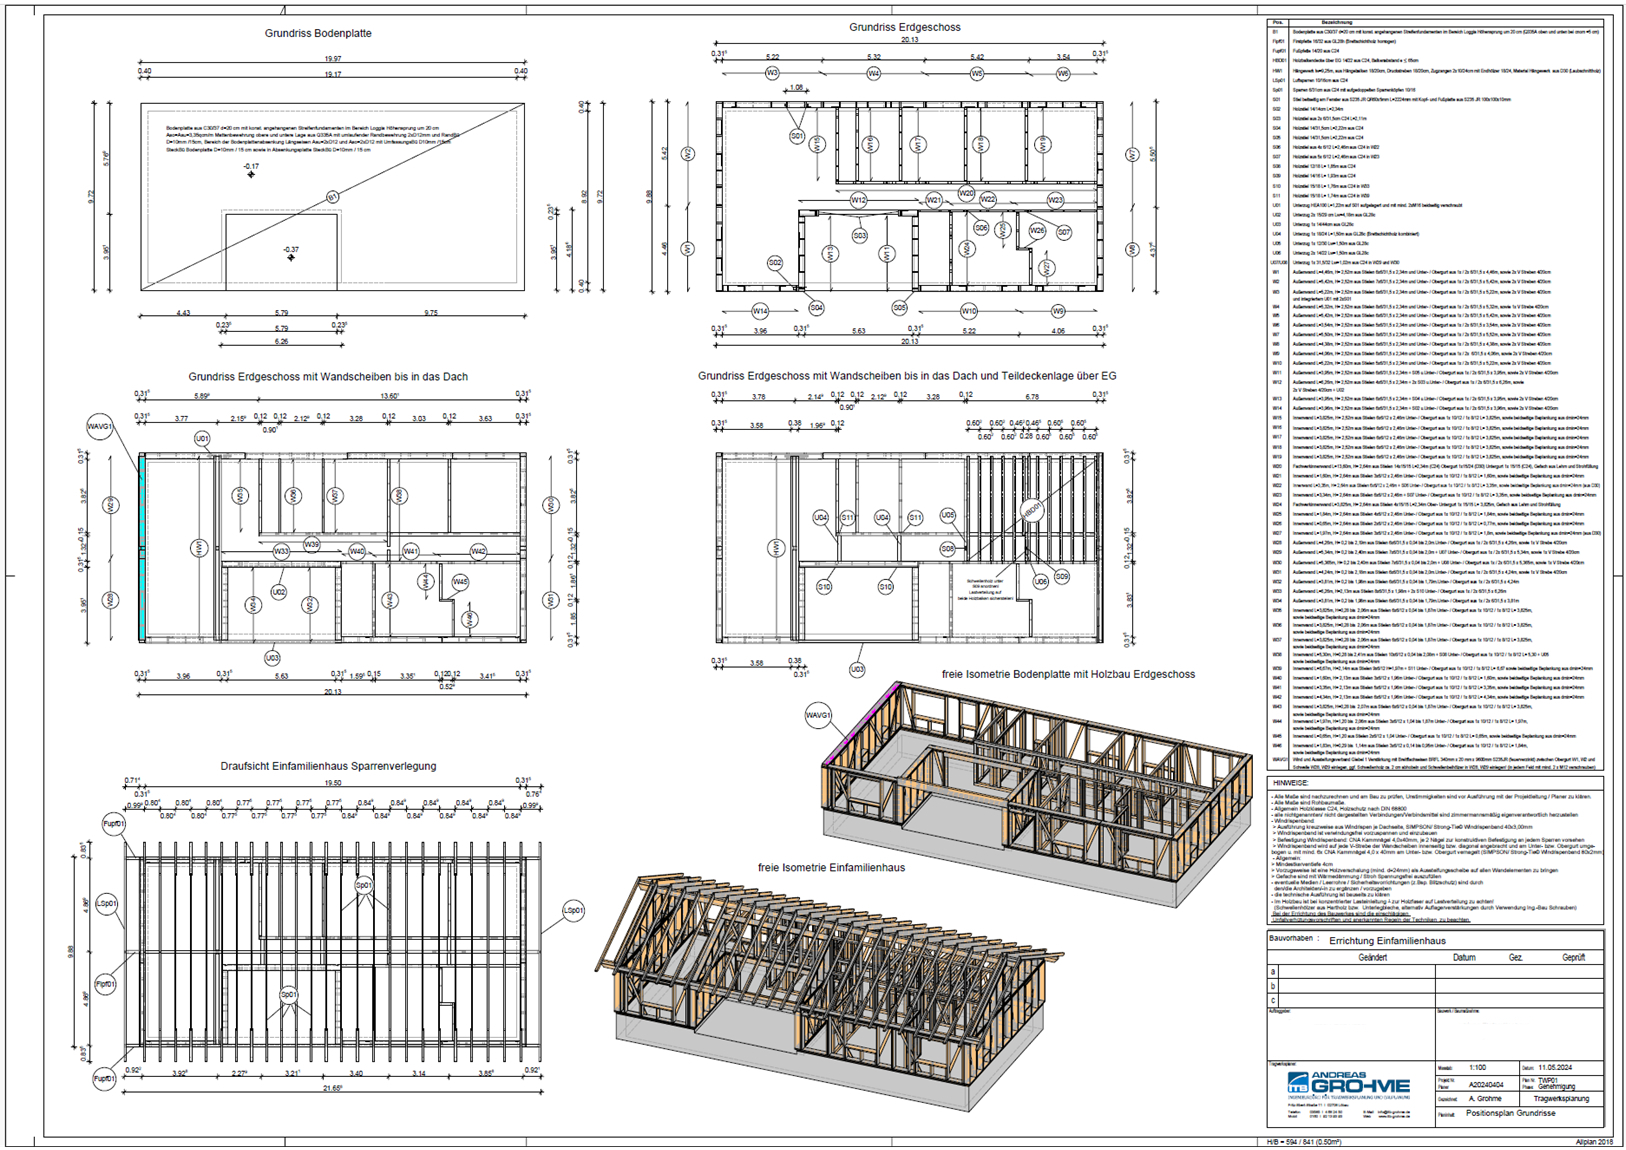
Task: Select the cyan highlighted gable wall strip
Action: pos(142,548)
